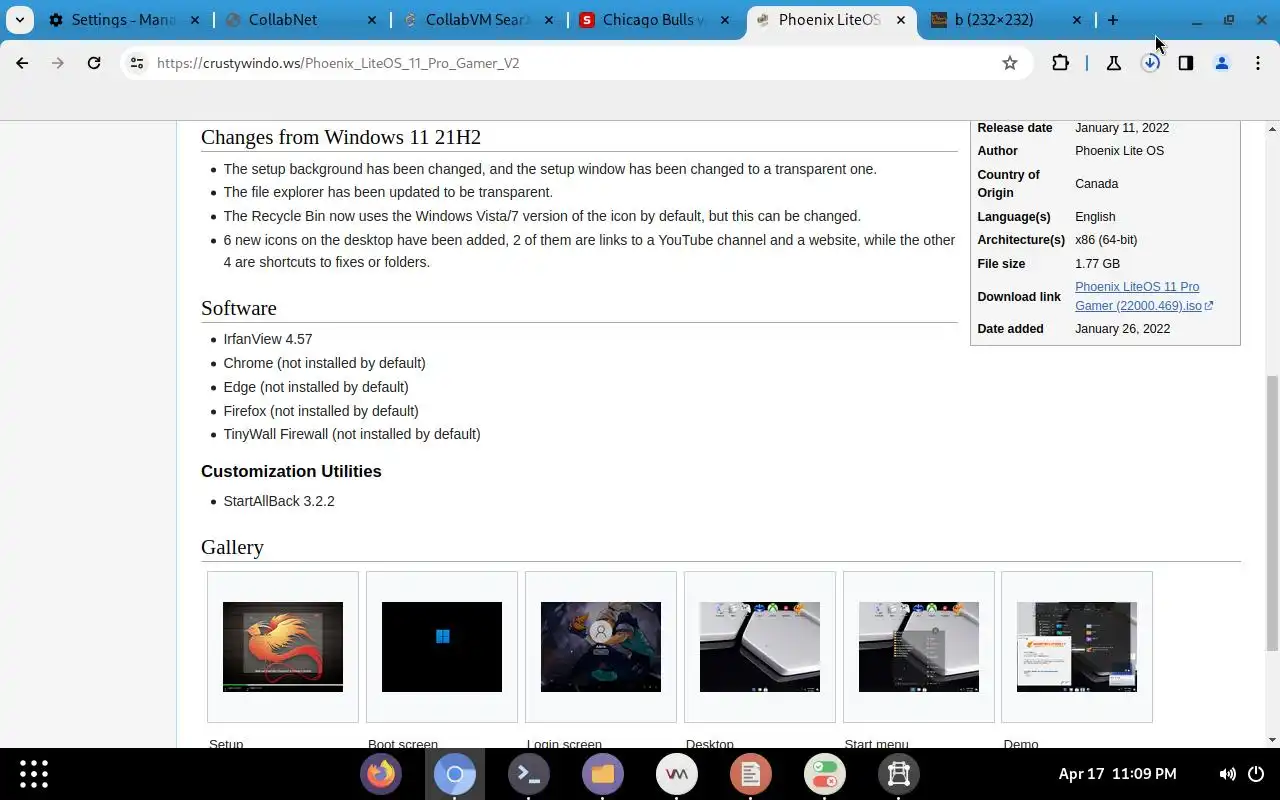This screenshot has width=1280, height=800.
Task: Switch to the Settings tab
Action: point(124,20)
